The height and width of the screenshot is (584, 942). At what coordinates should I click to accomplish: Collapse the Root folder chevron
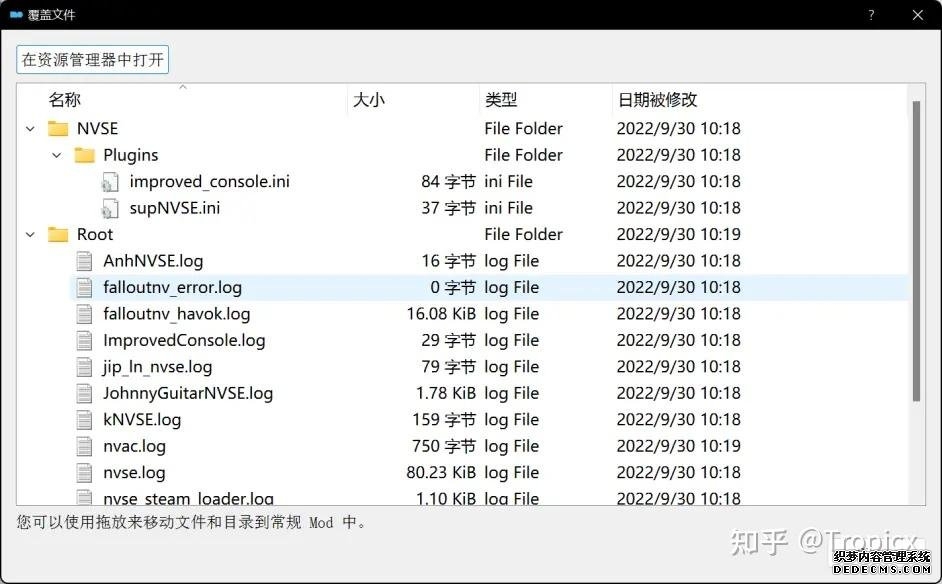(30, 235)
